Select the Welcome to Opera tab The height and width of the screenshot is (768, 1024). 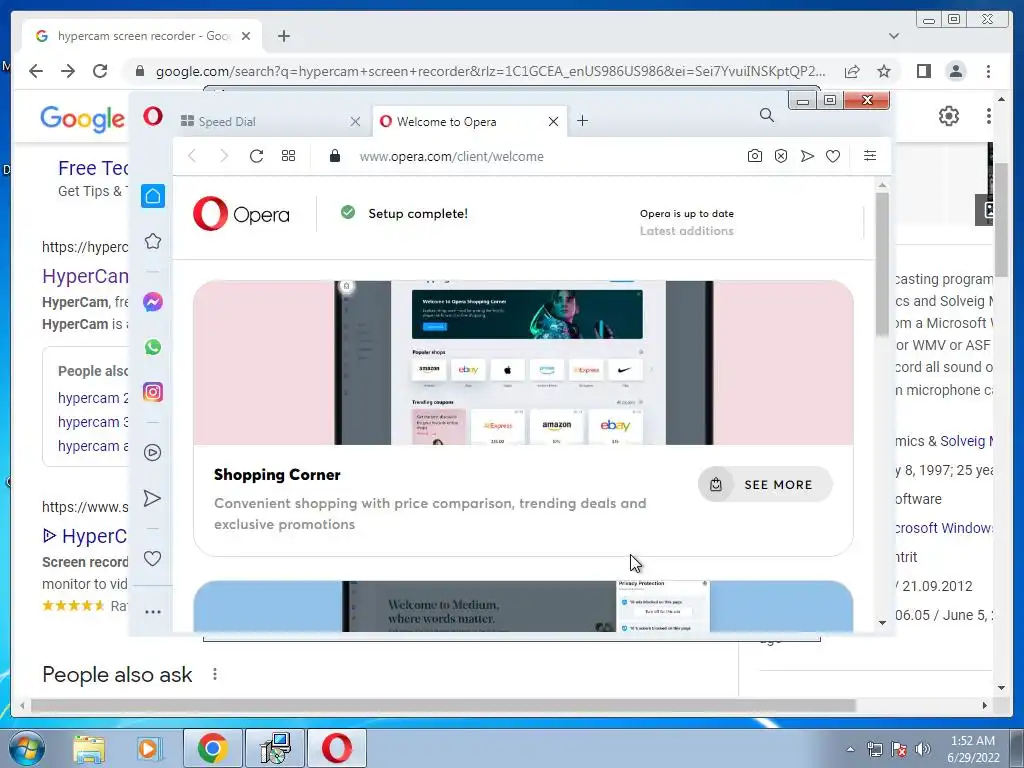pyautogui.click(x=469, y=121)
